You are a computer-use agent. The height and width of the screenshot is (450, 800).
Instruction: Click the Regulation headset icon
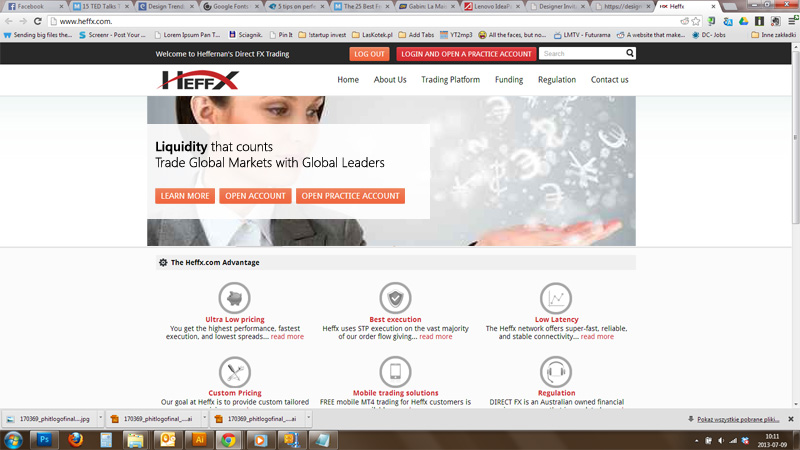[x=556, y=372]
